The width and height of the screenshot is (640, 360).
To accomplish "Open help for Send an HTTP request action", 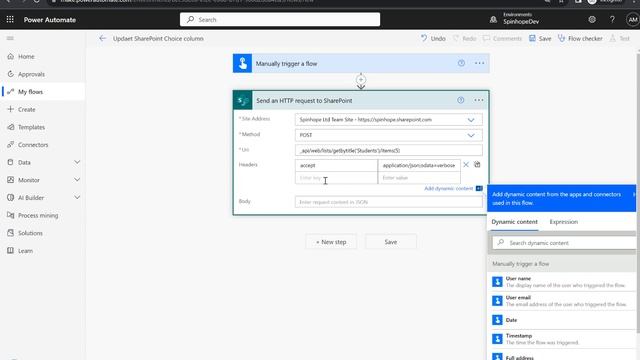I will tap(461, 100).
